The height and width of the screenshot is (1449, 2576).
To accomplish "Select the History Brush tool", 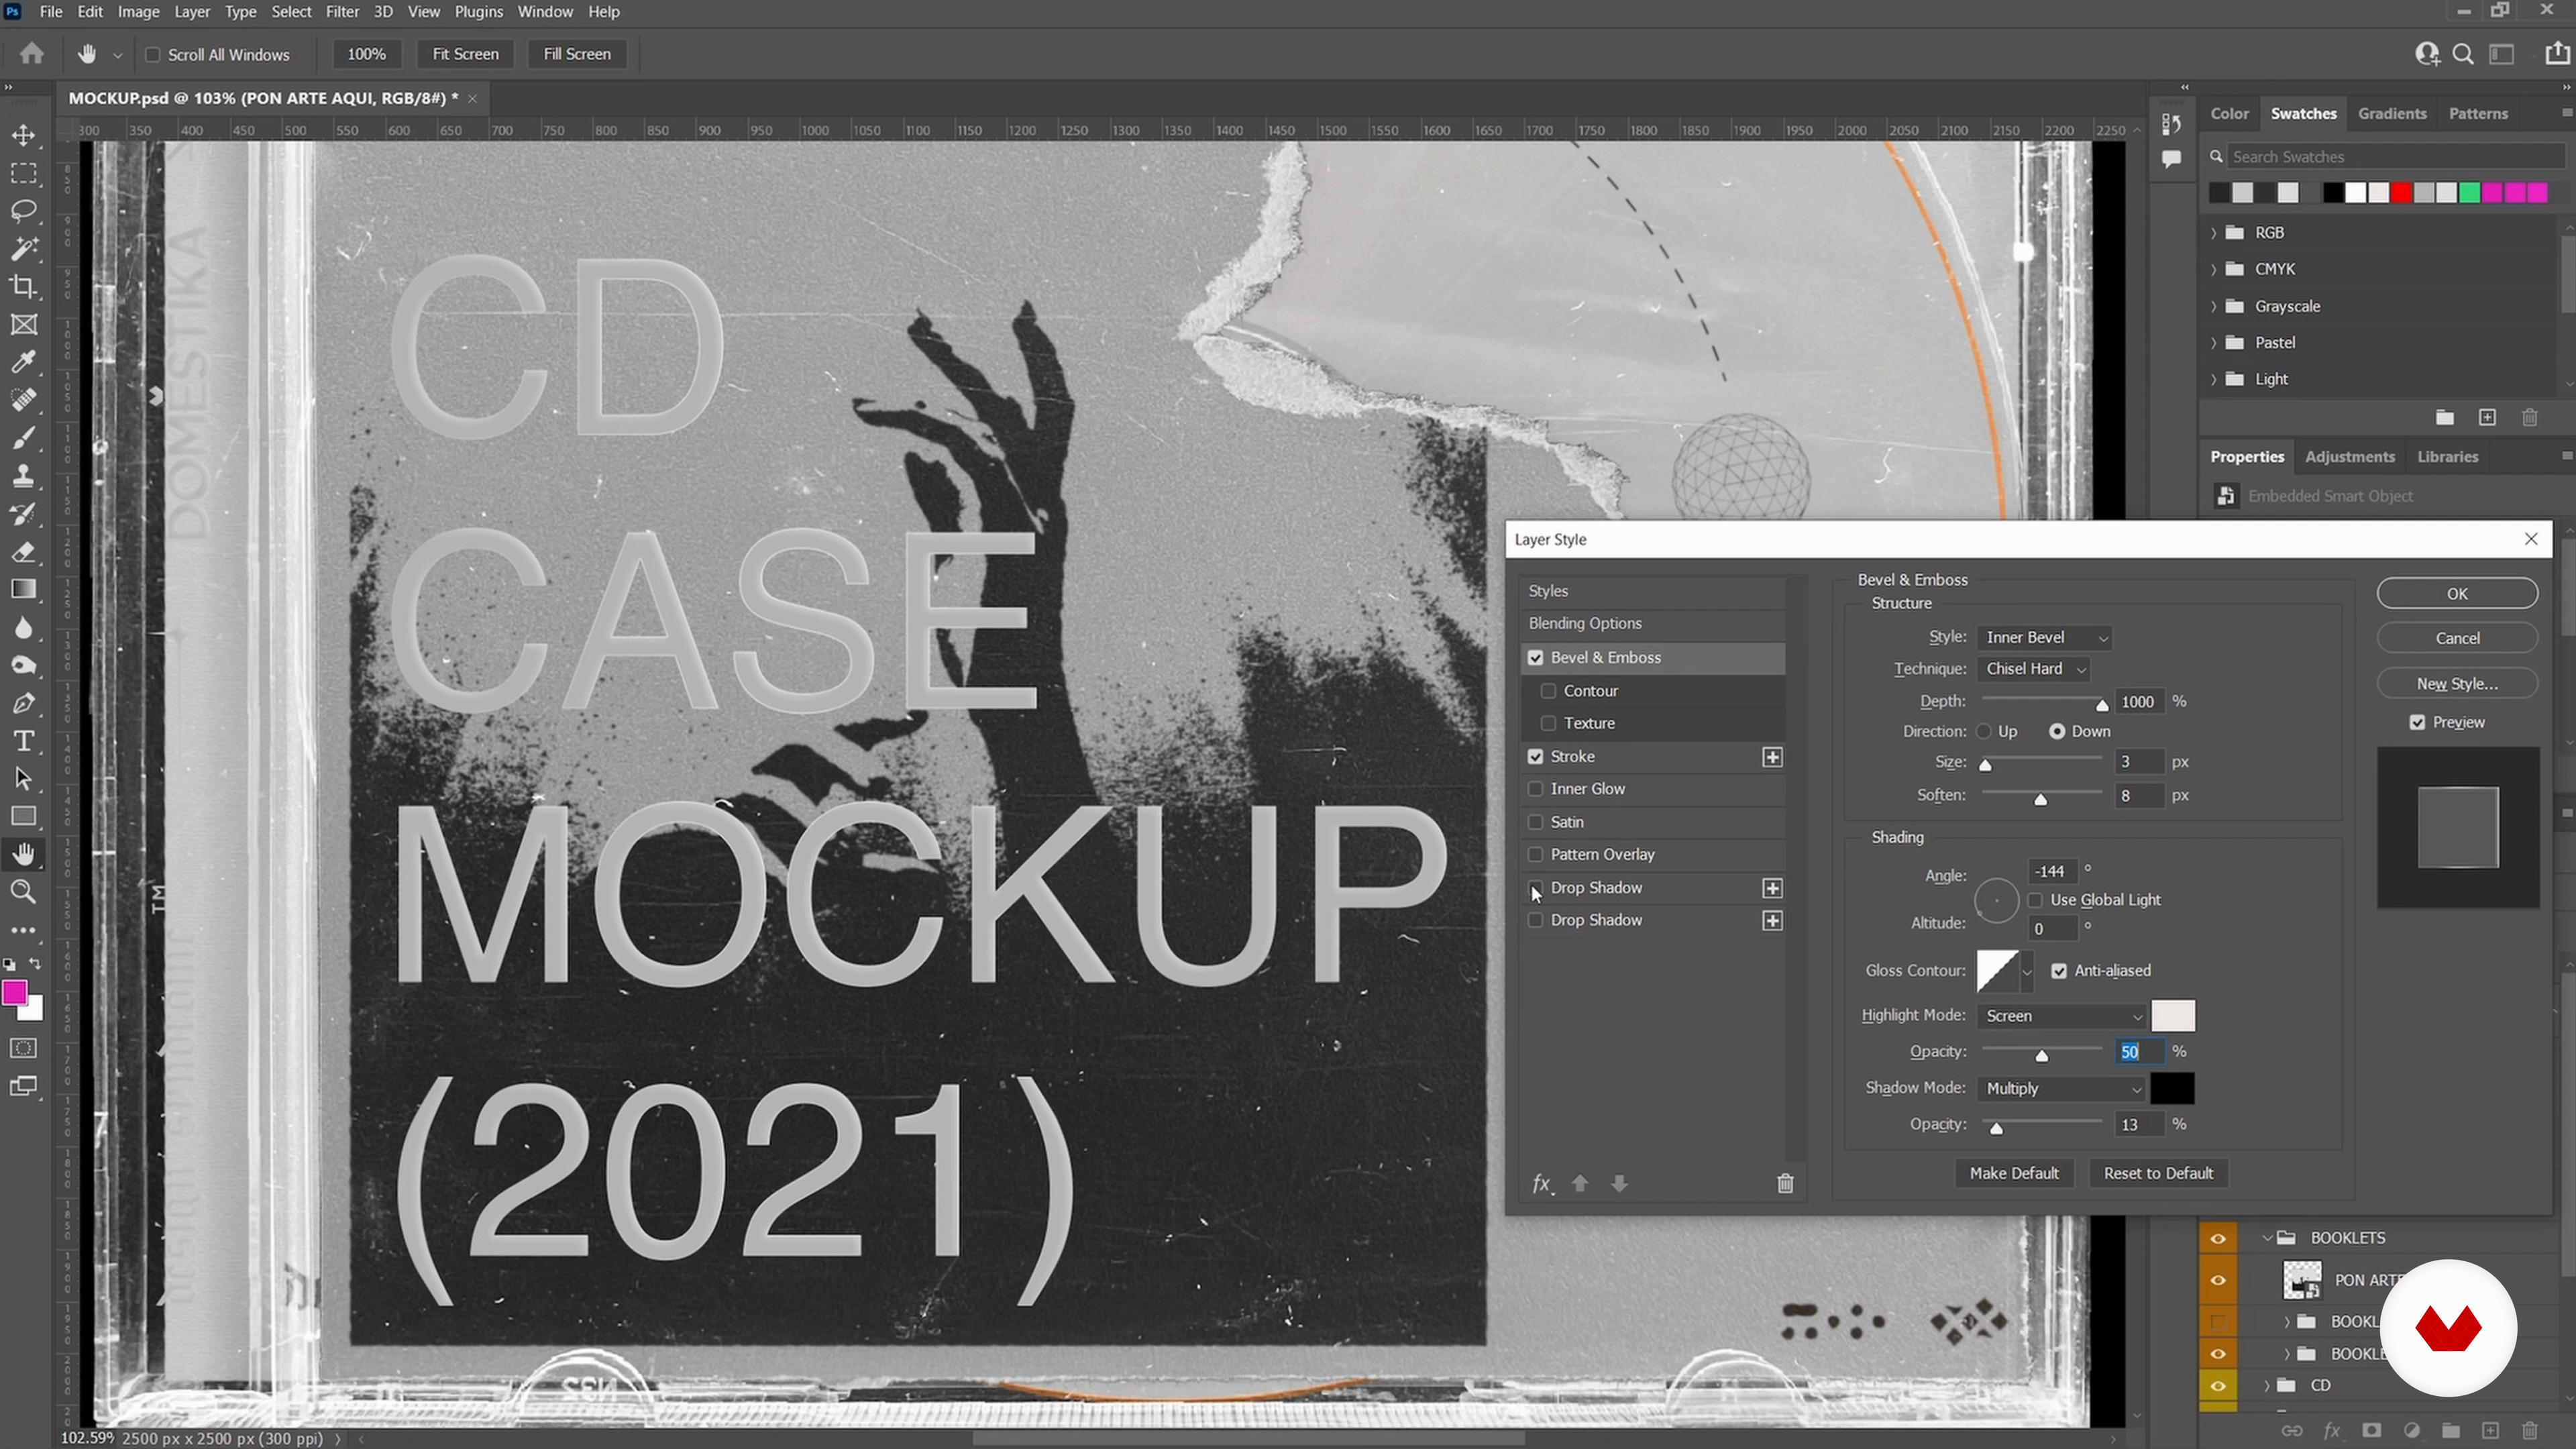I will click(24, 514).
